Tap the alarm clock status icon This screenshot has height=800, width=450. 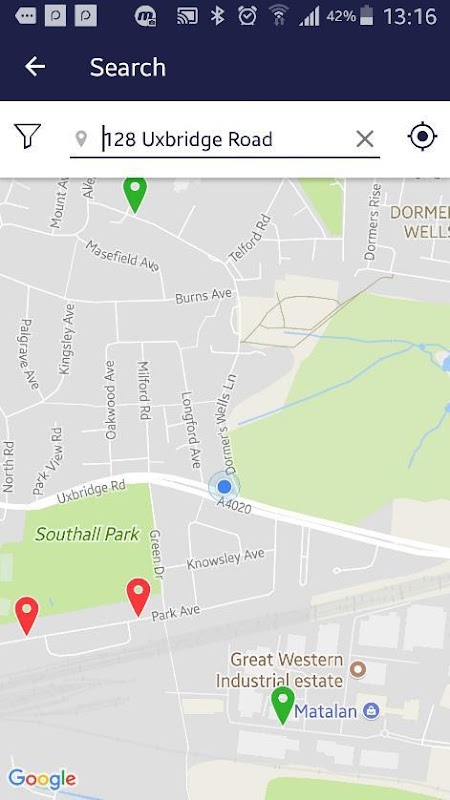[x=247, y=16]
